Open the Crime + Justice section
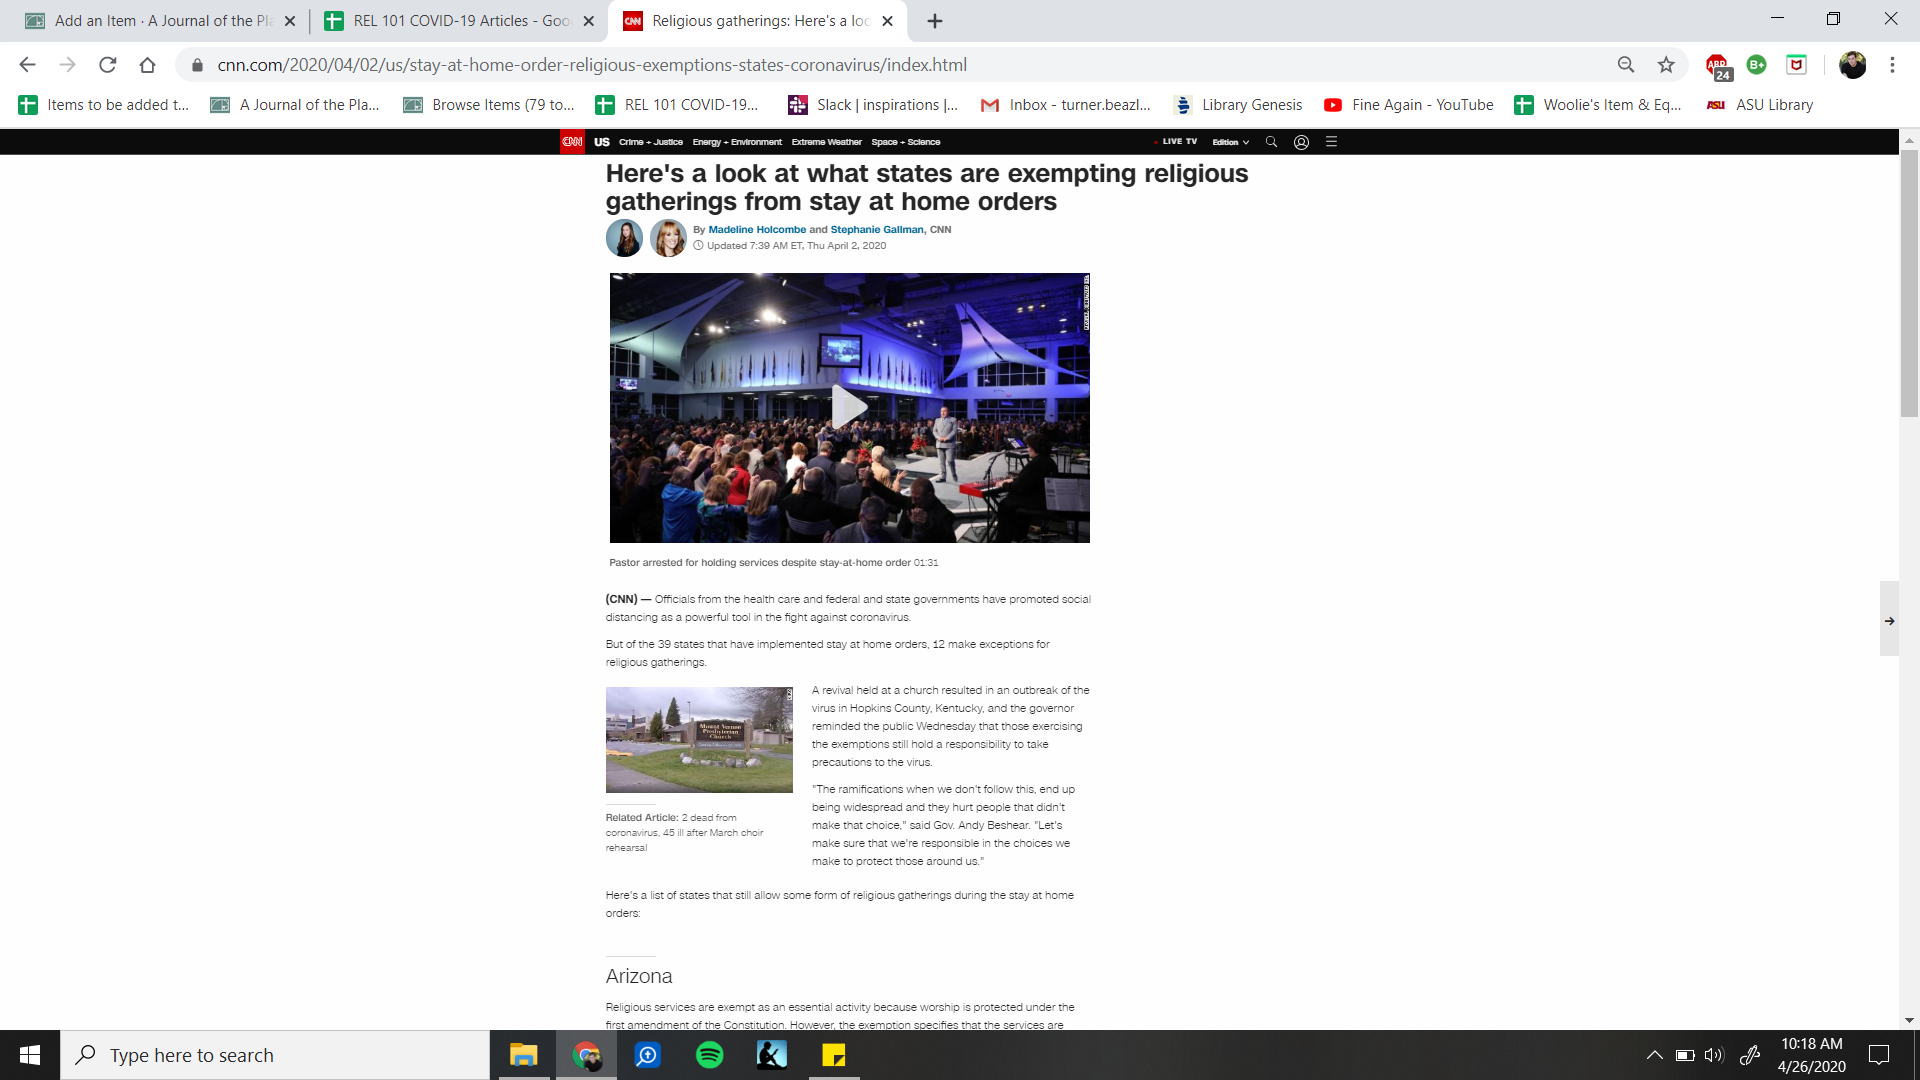Image resolution: width=1920 pixels, height=1080 pixels. [x=650, y=142]
